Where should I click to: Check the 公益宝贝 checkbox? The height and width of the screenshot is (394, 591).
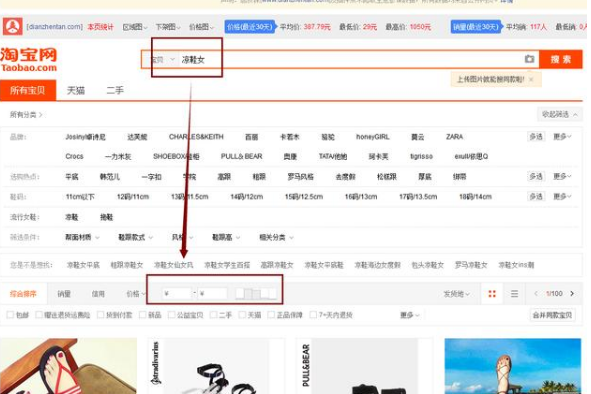[x=171, y=314]
